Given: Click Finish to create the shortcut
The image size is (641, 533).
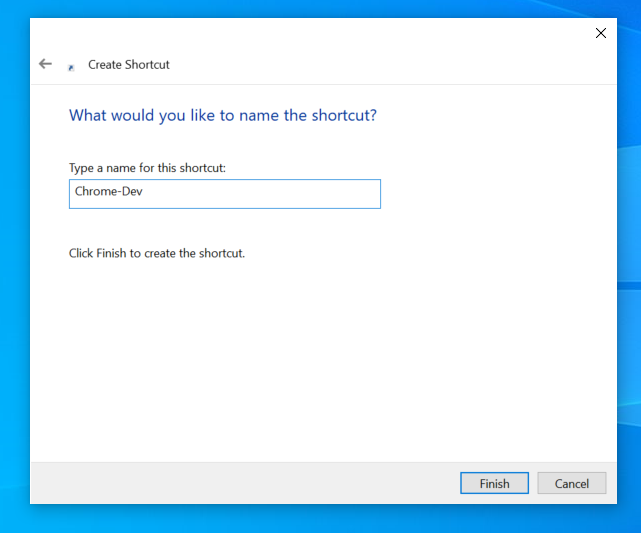Looking at the screenshot, I should pyautogui.click(x=494, y=483).
